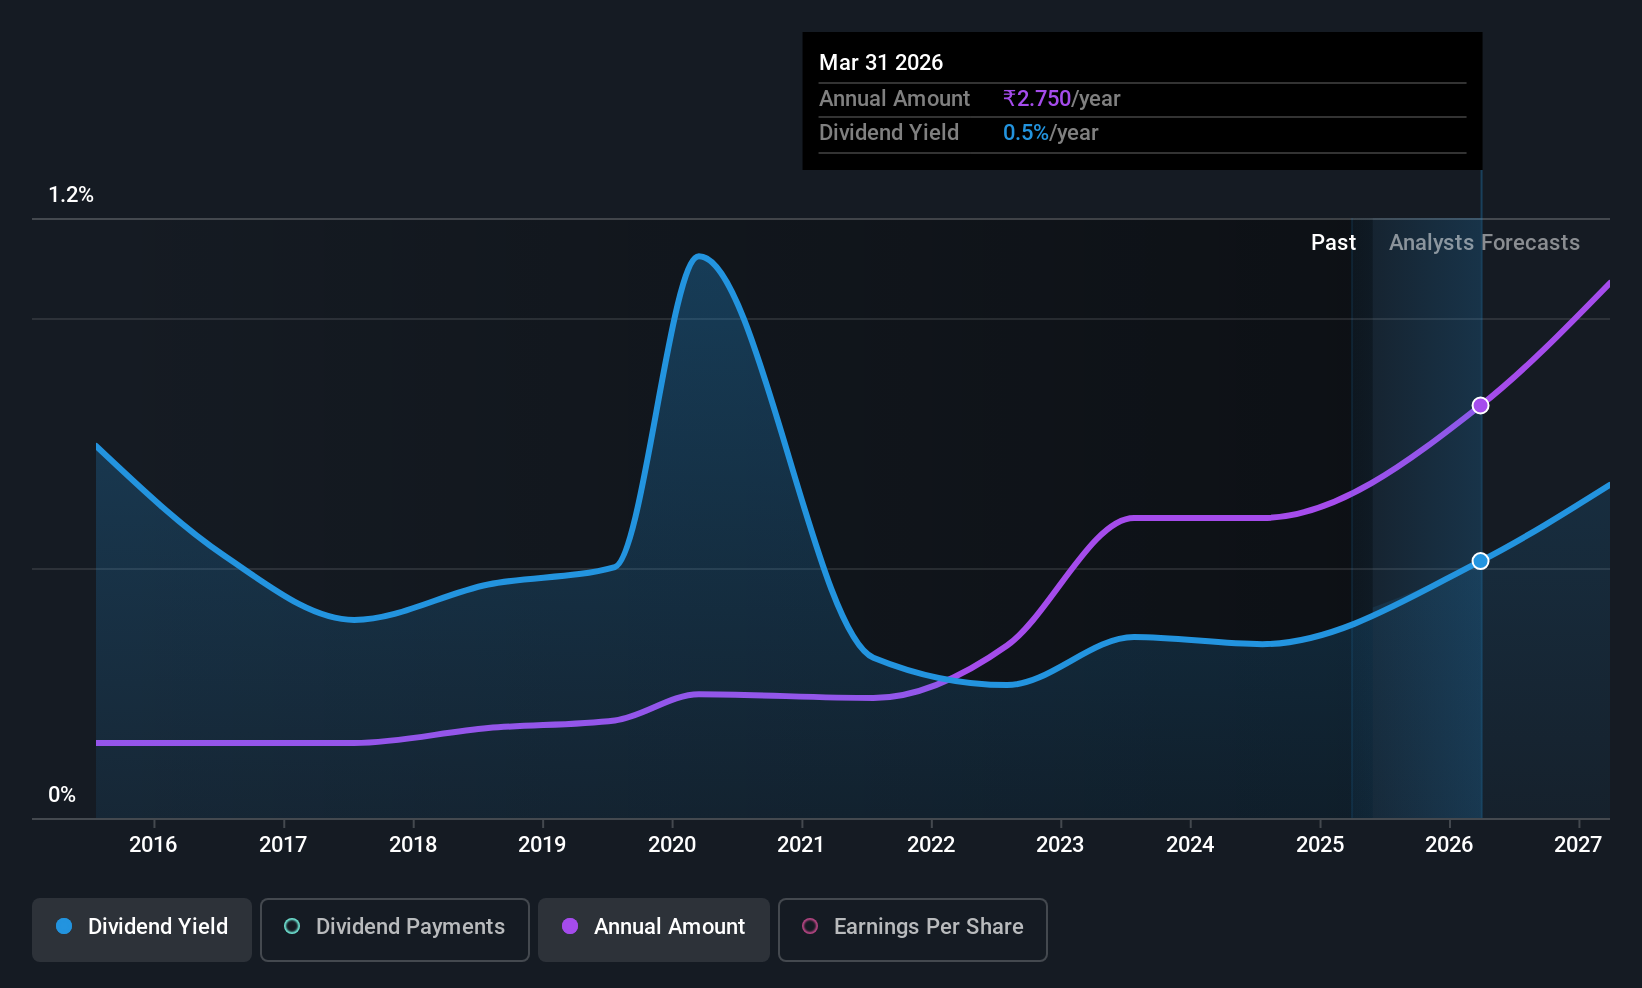Click the 2021 x-axis label

point(801,845)
